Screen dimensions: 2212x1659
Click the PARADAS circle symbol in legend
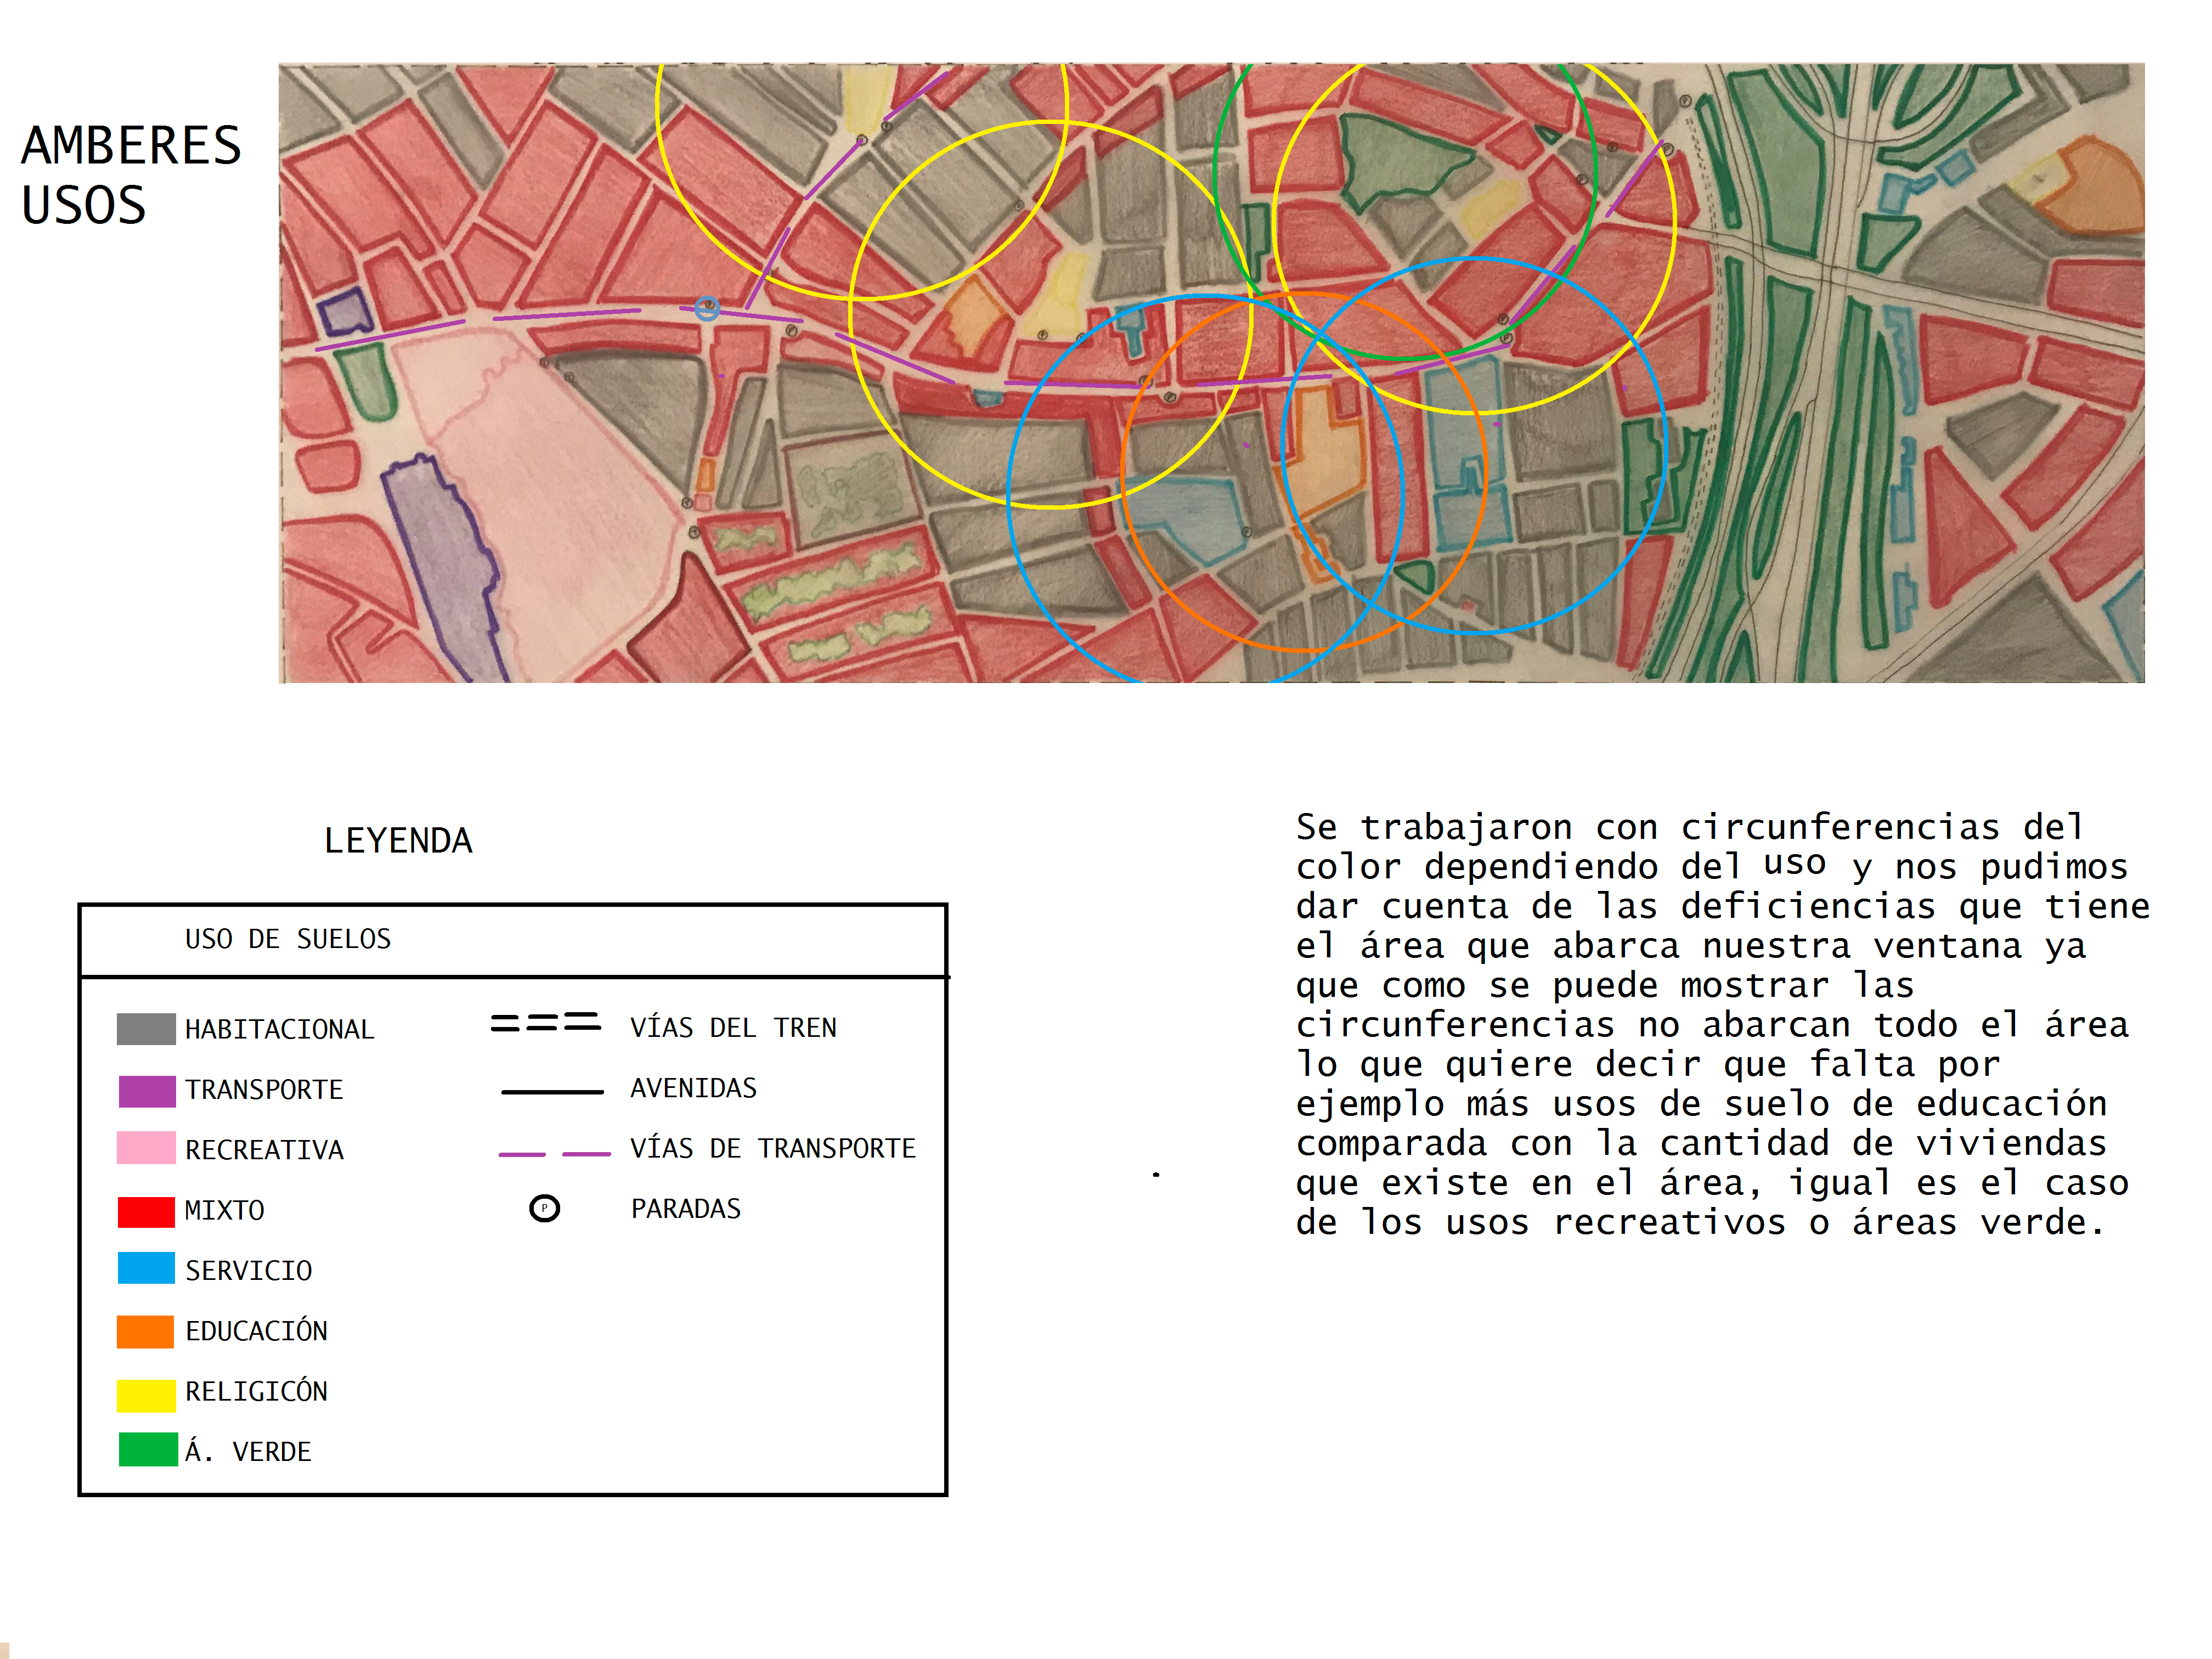544,1208
